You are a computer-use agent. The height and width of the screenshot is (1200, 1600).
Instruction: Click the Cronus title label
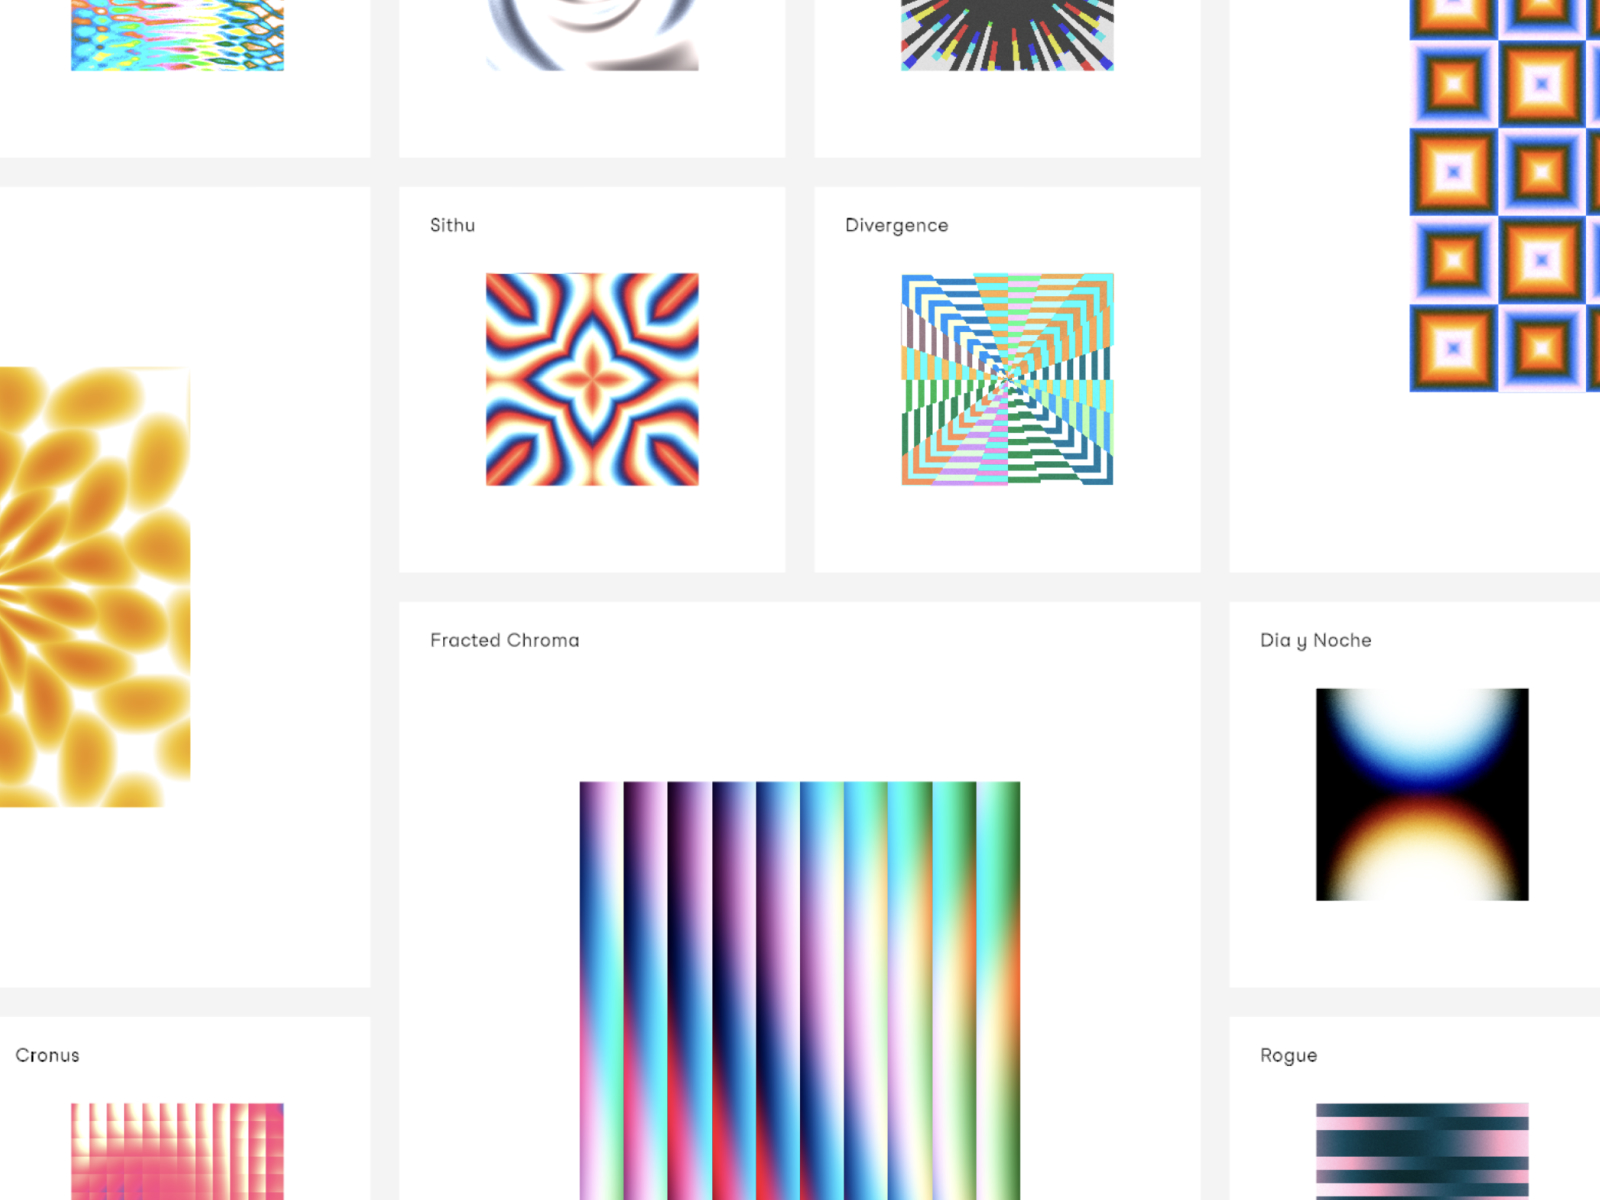(x=47, y=1055)
